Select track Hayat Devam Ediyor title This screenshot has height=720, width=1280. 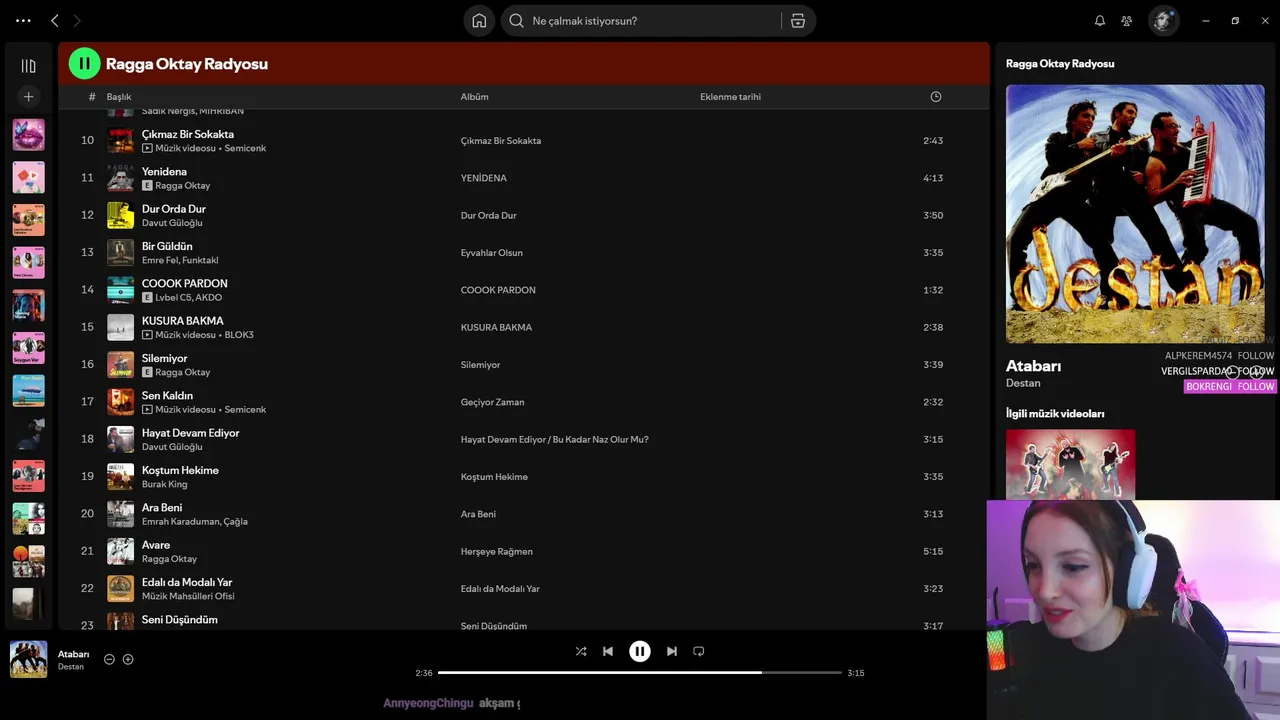coord(191,433)
